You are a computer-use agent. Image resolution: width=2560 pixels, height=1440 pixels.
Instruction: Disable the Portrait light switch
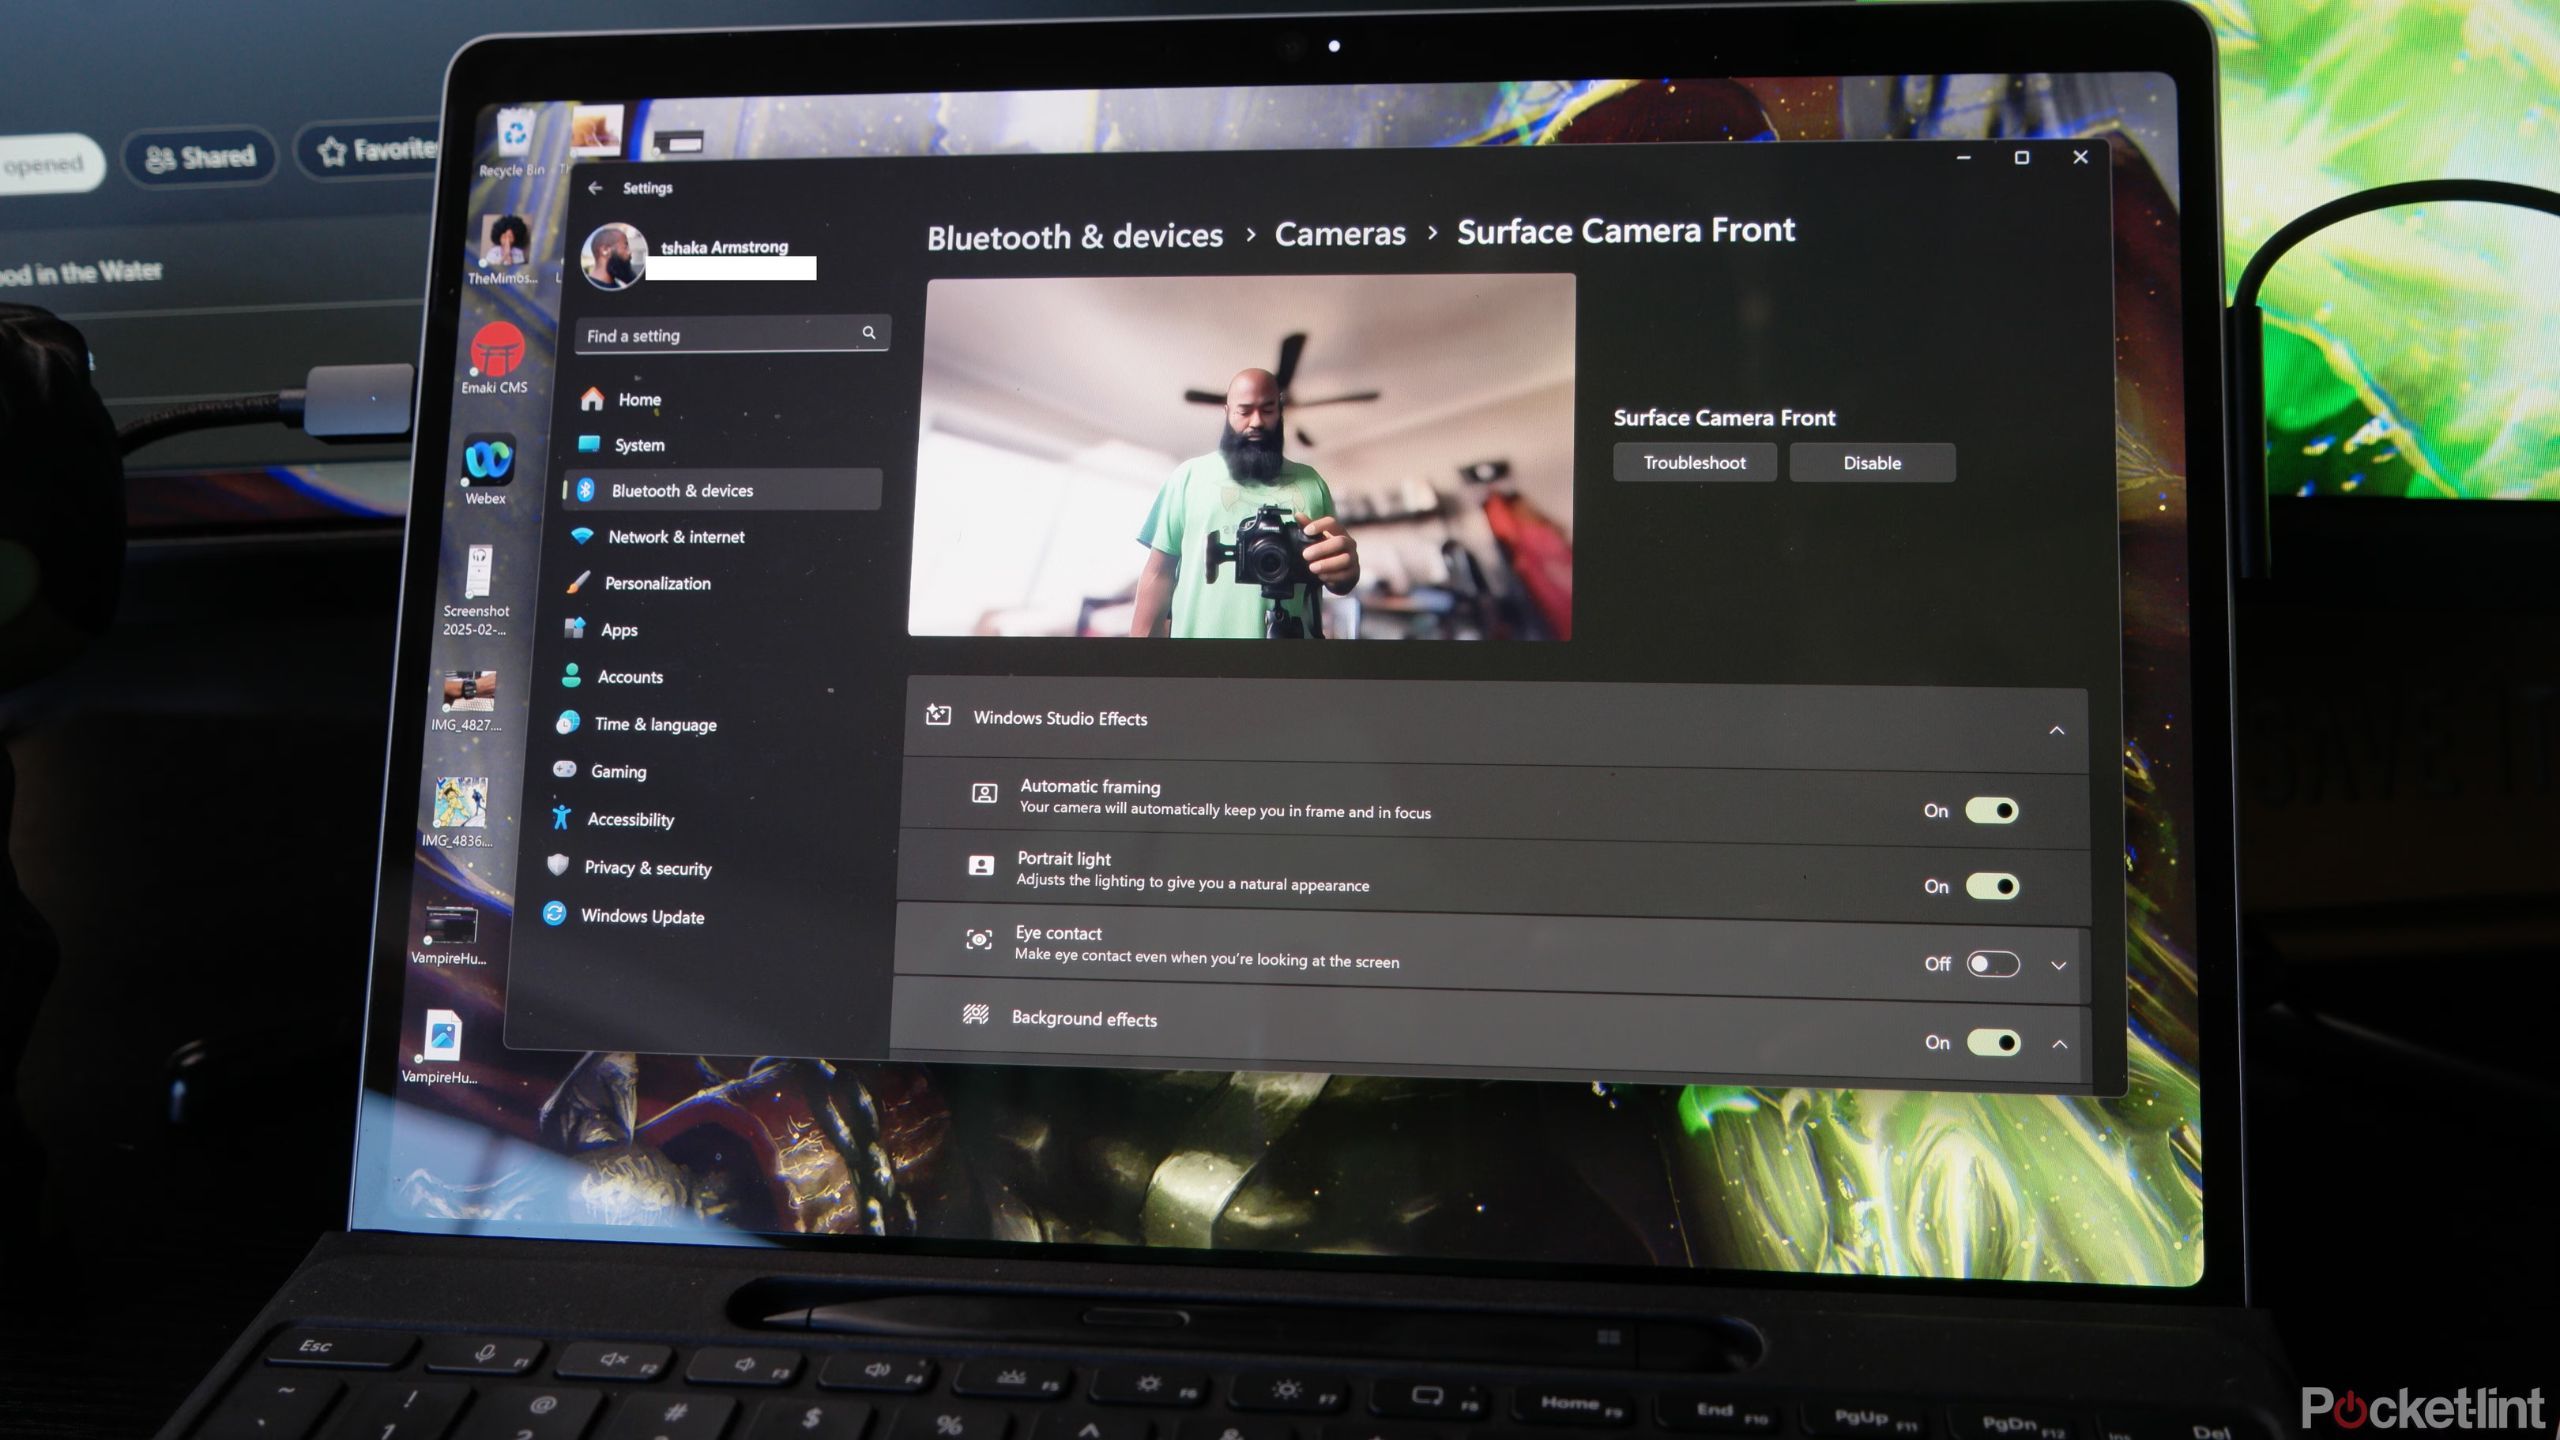pos(1992,886)
